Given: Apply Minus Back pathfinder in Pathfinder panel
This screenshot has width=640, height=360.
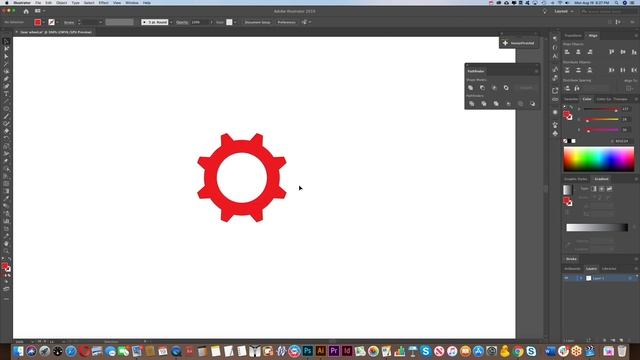Looking at the screenshot, I should [532, 104].
